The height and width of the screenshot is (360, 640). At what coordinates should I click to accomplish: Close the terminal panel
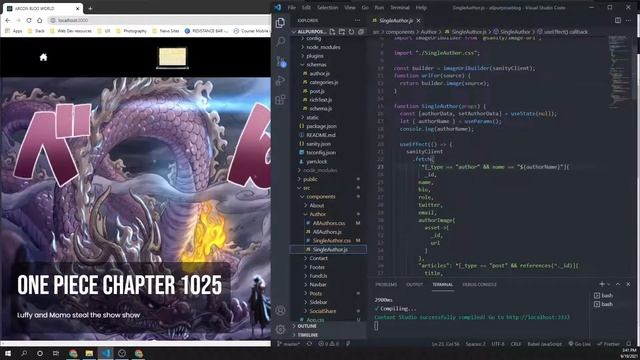point(628,284)
